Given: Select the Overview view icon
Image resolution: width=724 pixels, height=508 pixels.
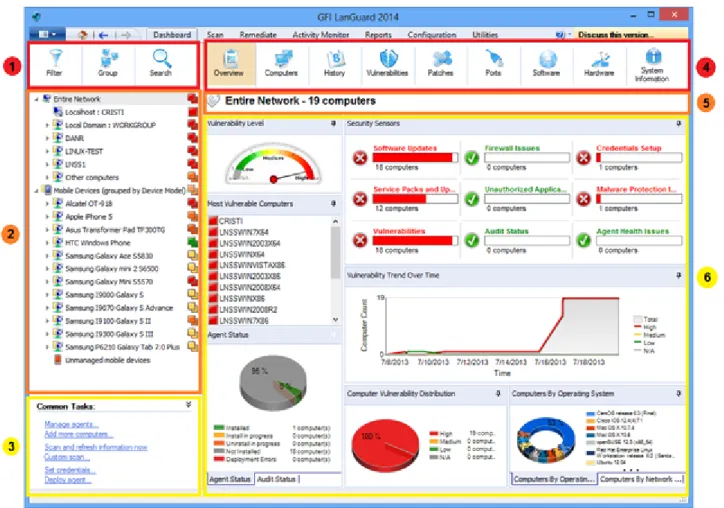Looking at the screenshot, I should coord(229,63).
